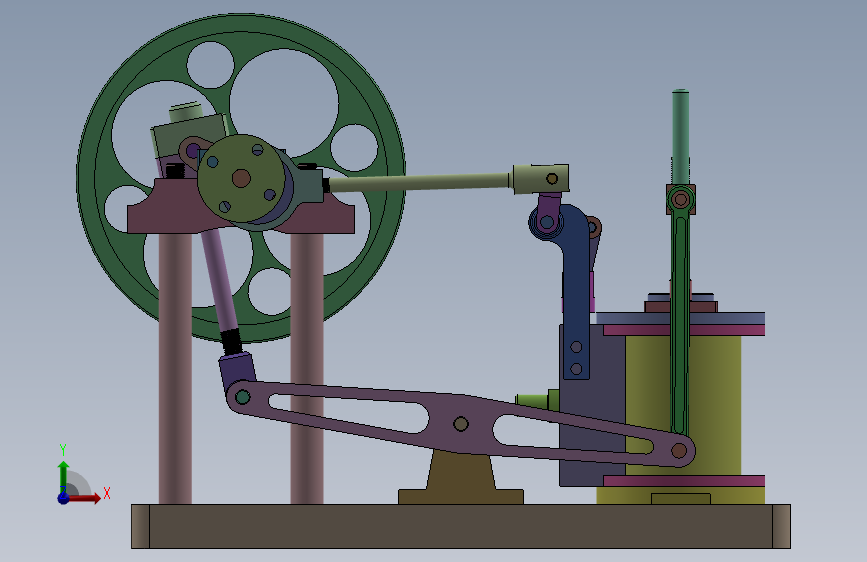867x562 pixels.
Task: Click the pin at the beam's right end
Action: [679, 451]
